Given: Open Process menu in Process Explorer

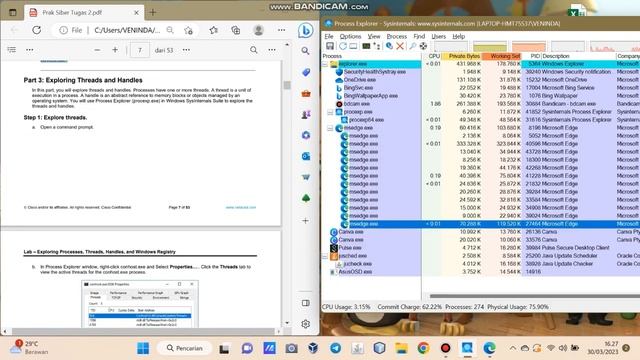Looking at the screenshot, I should 397,36.
